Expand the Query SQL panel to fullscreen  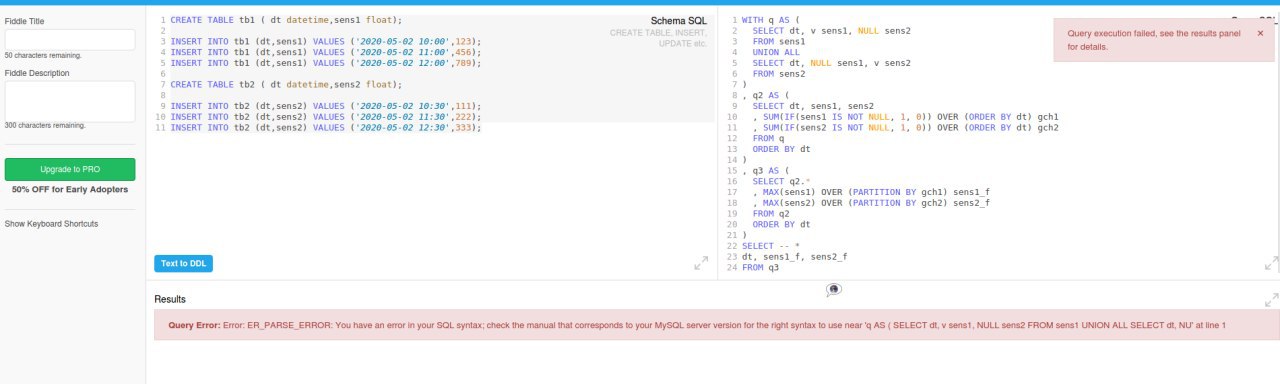(x=1271, y=263)
